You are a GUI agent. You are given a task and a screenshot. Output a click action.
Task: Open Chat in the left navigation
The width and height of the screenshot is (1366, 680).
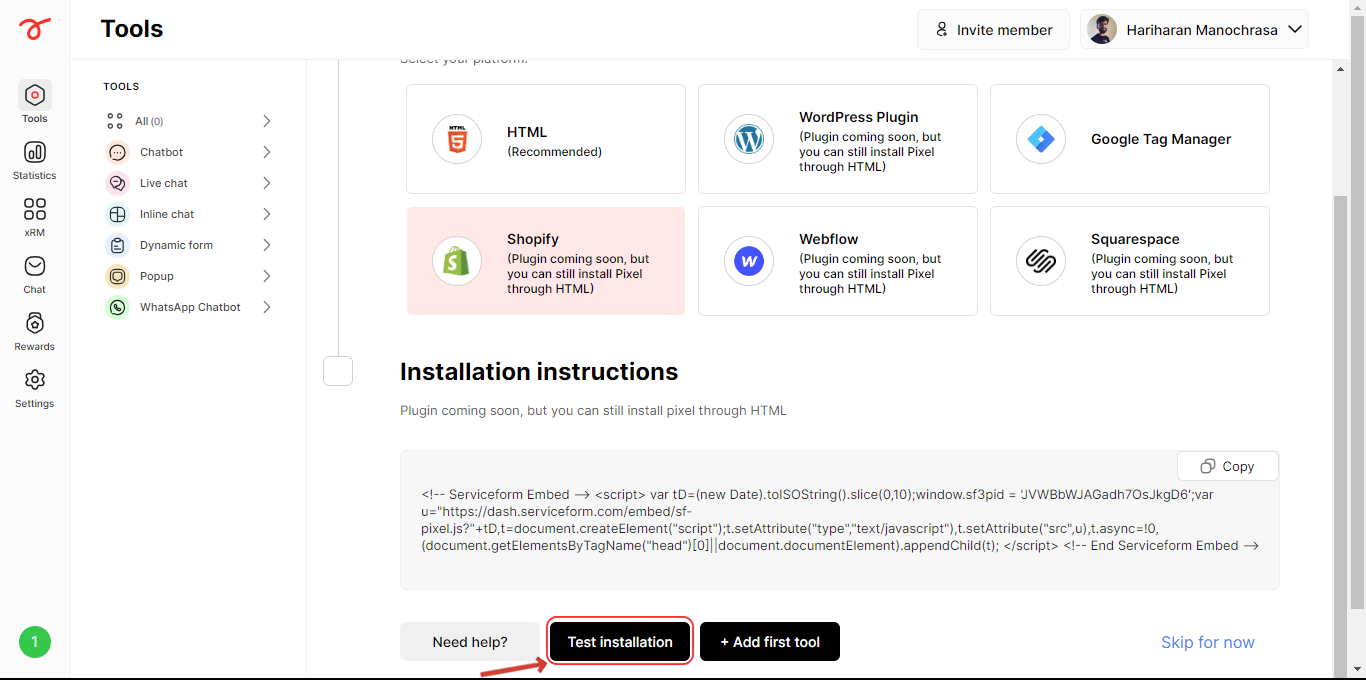[x=35, y=274]
